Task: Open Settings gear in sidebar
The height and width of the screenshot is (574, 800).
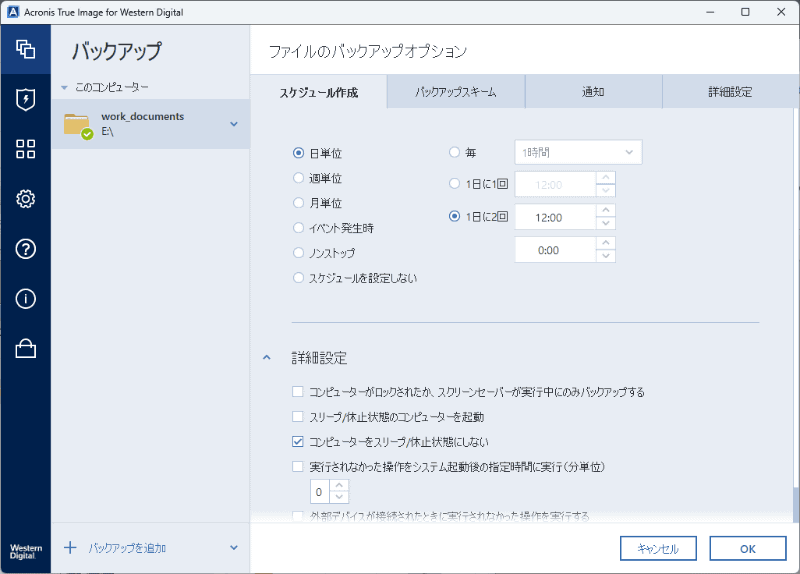Action: click(26, 199)
